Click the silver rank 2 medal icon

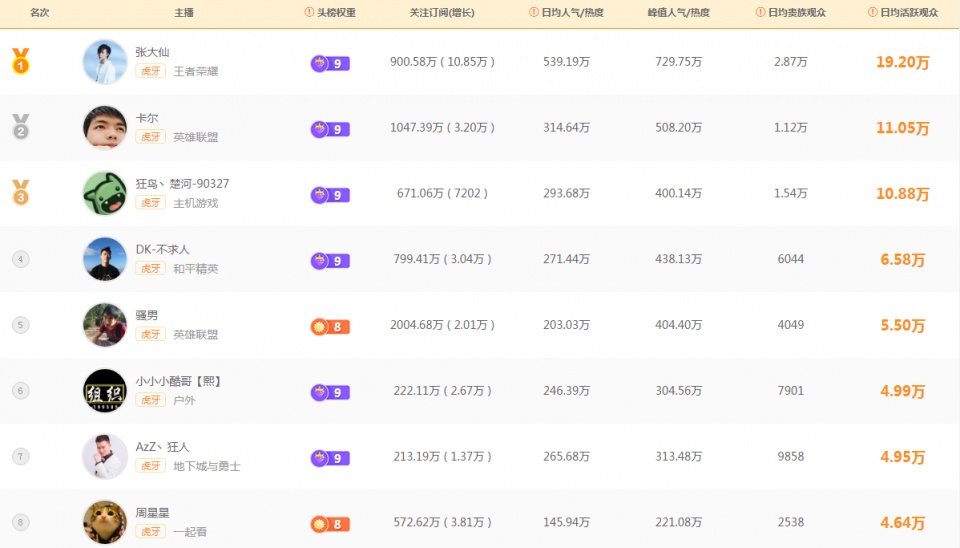pyautogui.click(x=21, y=127)
